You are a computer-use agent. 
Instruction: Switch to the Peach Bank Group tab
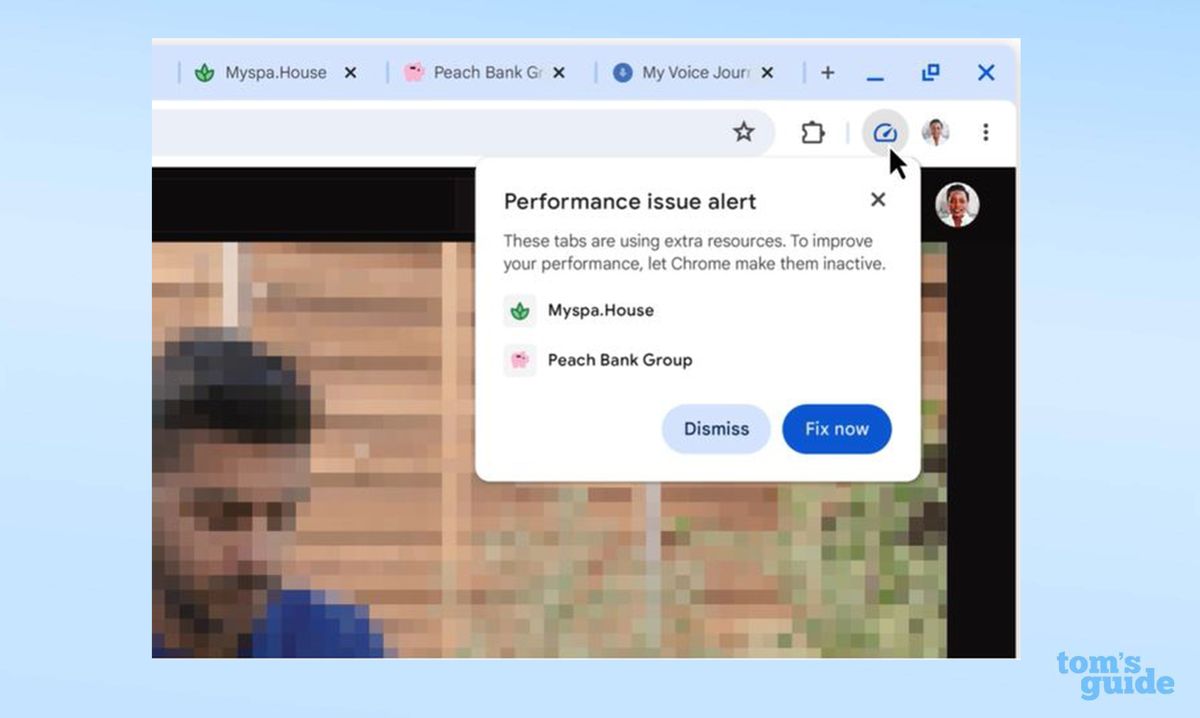483,72
